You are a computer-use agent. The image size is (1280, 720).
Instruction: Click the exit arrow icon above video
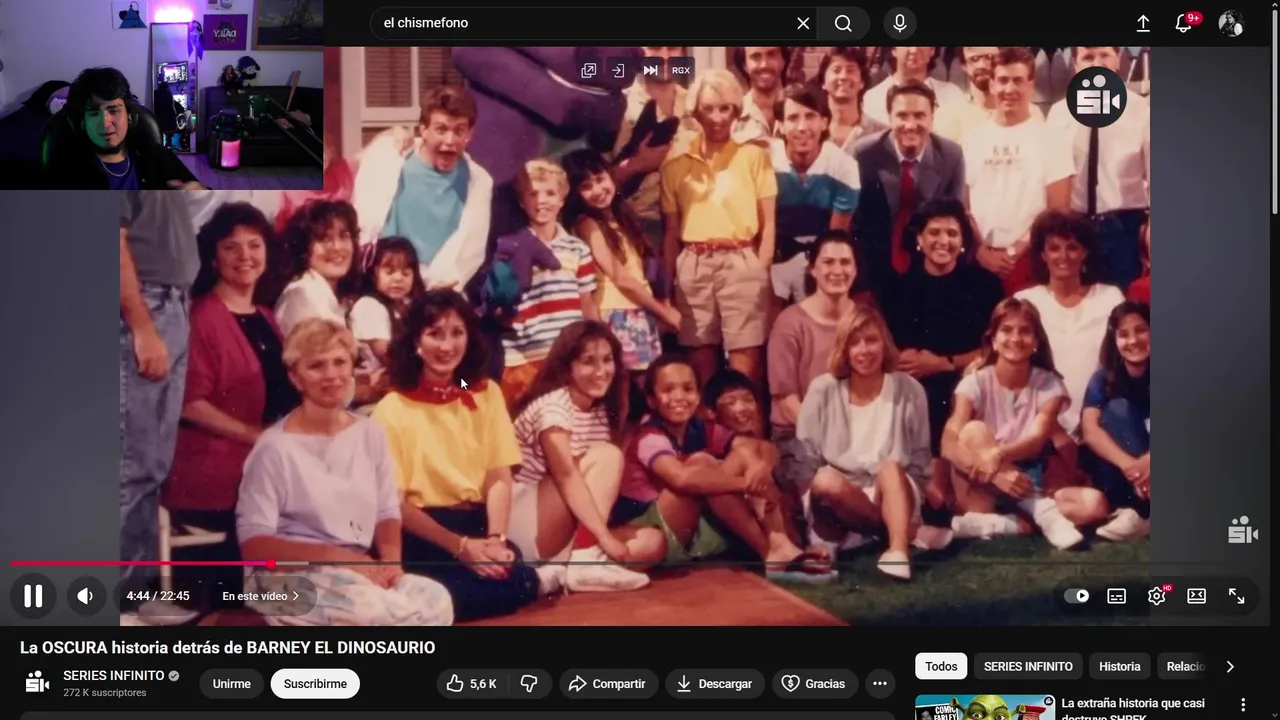coord(619,70)
